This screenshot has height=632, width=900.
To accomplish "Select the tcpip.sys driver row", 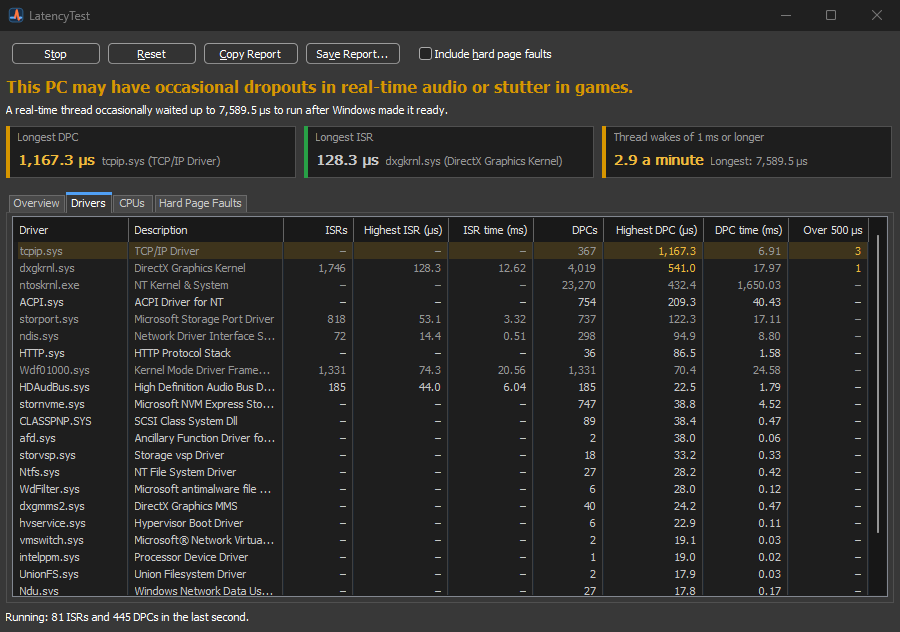I will click(x=440, y=251).
